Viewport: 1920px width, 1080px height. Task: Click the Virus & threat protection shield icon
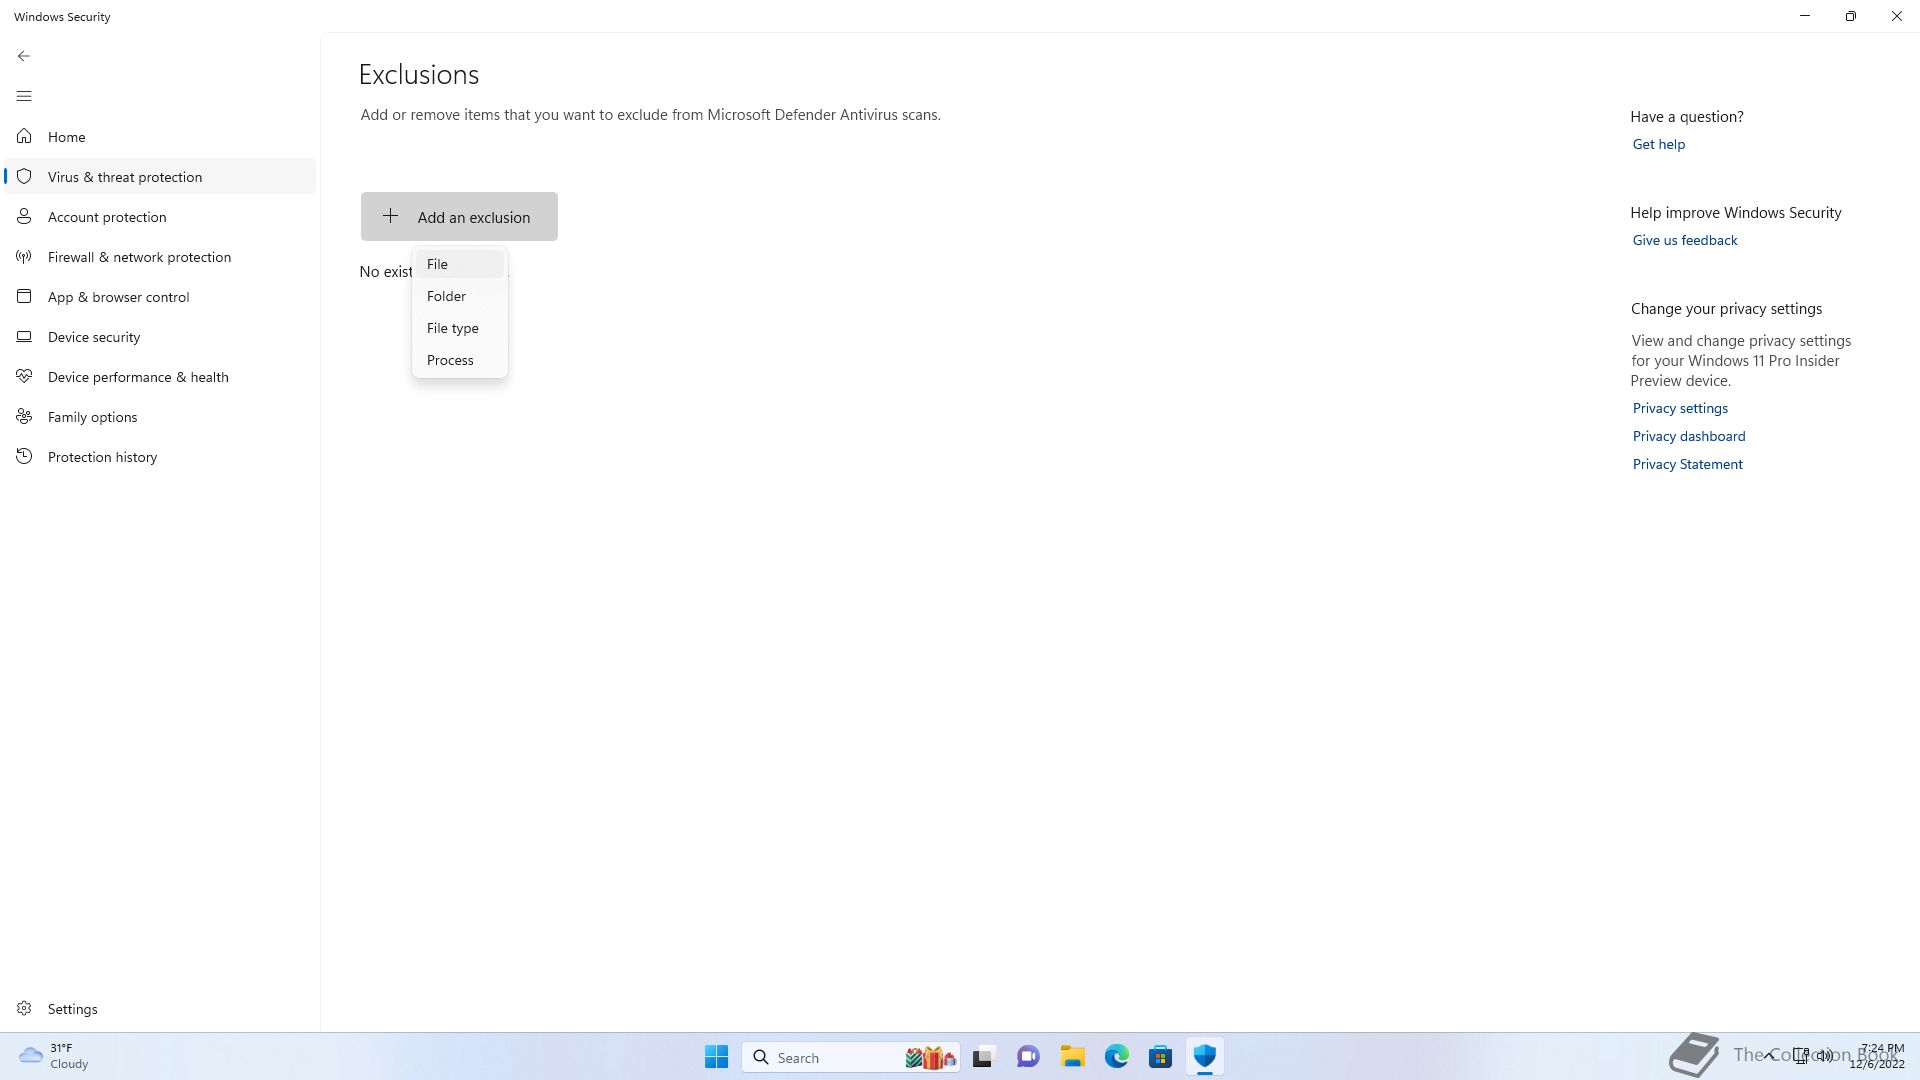24,176
